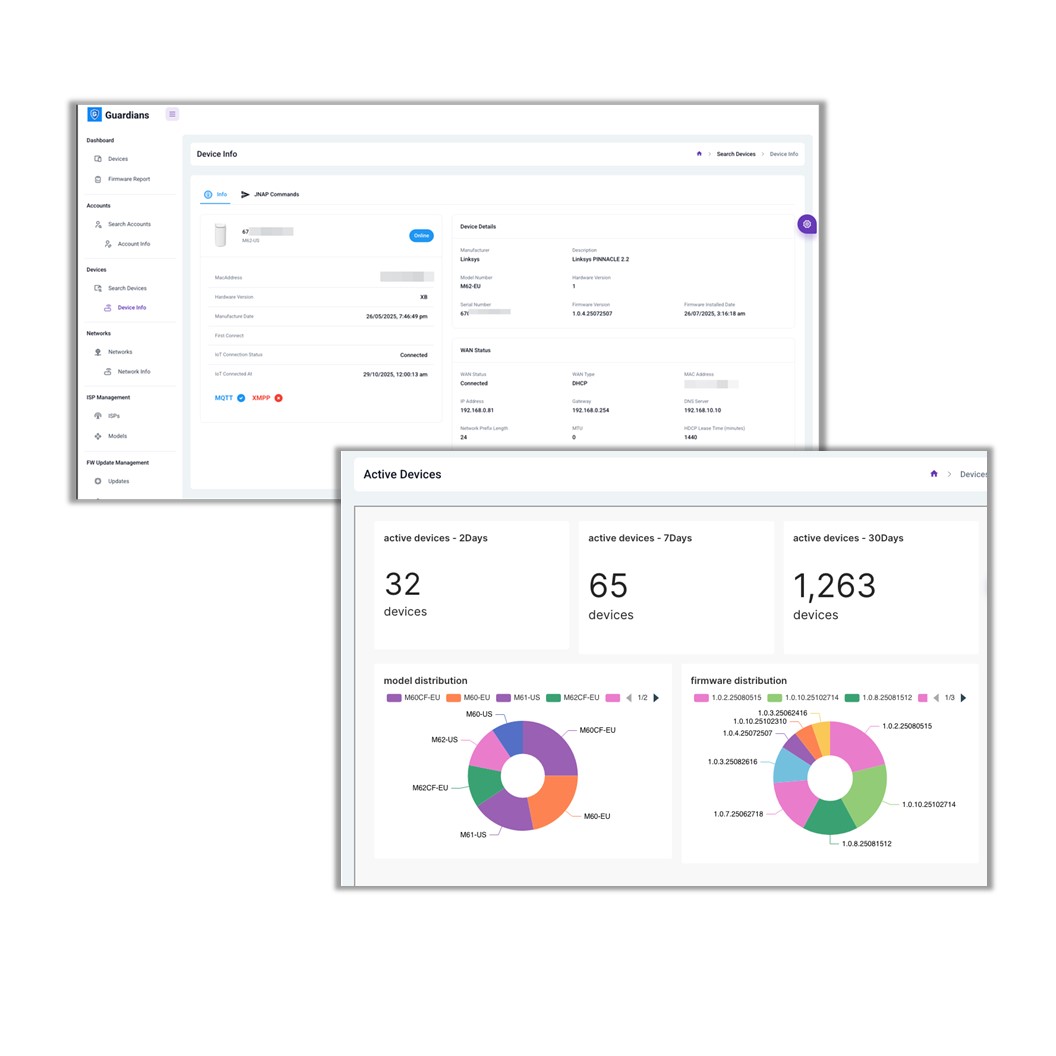Open the purple settings gear button

(x=807, y=224)
